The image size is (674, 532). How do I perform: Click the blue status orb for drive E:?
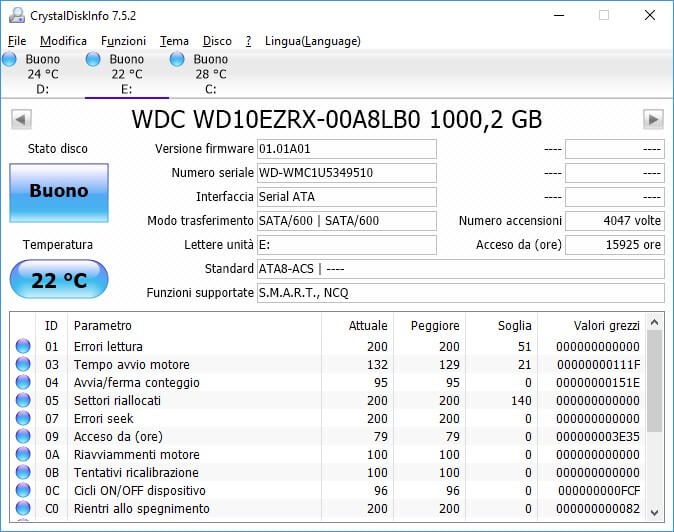click(x=93, y=59)
